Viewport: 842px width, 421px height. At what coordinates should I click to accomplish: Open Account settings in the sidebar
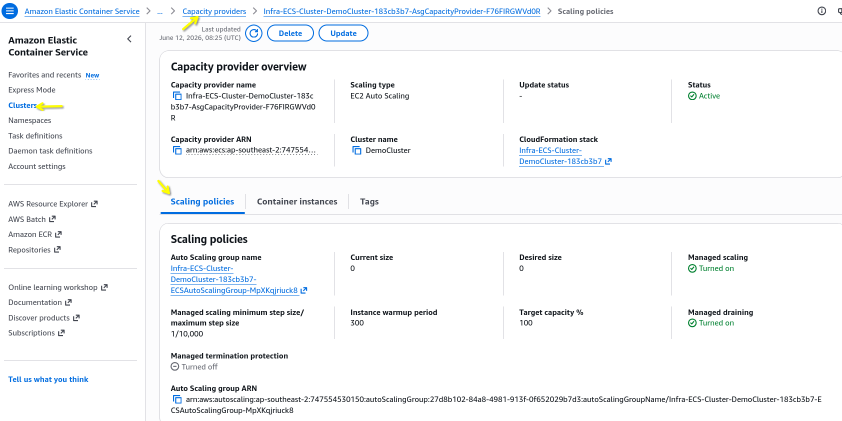tap(37, 166)
